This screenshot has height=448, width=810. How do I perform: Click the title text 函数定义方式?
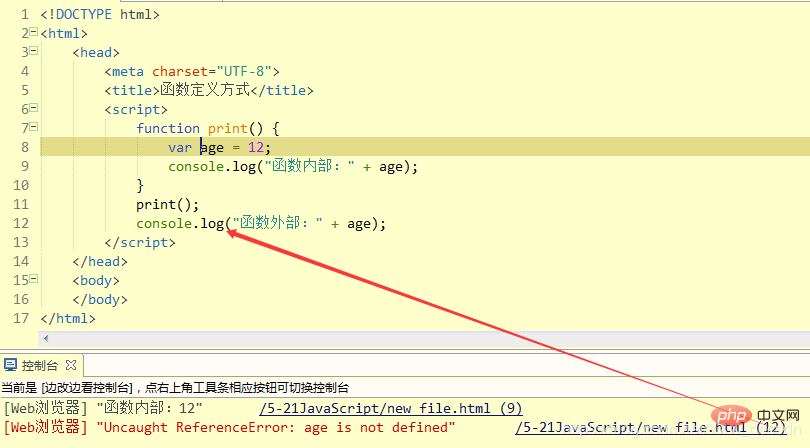(x=203, y=91)
